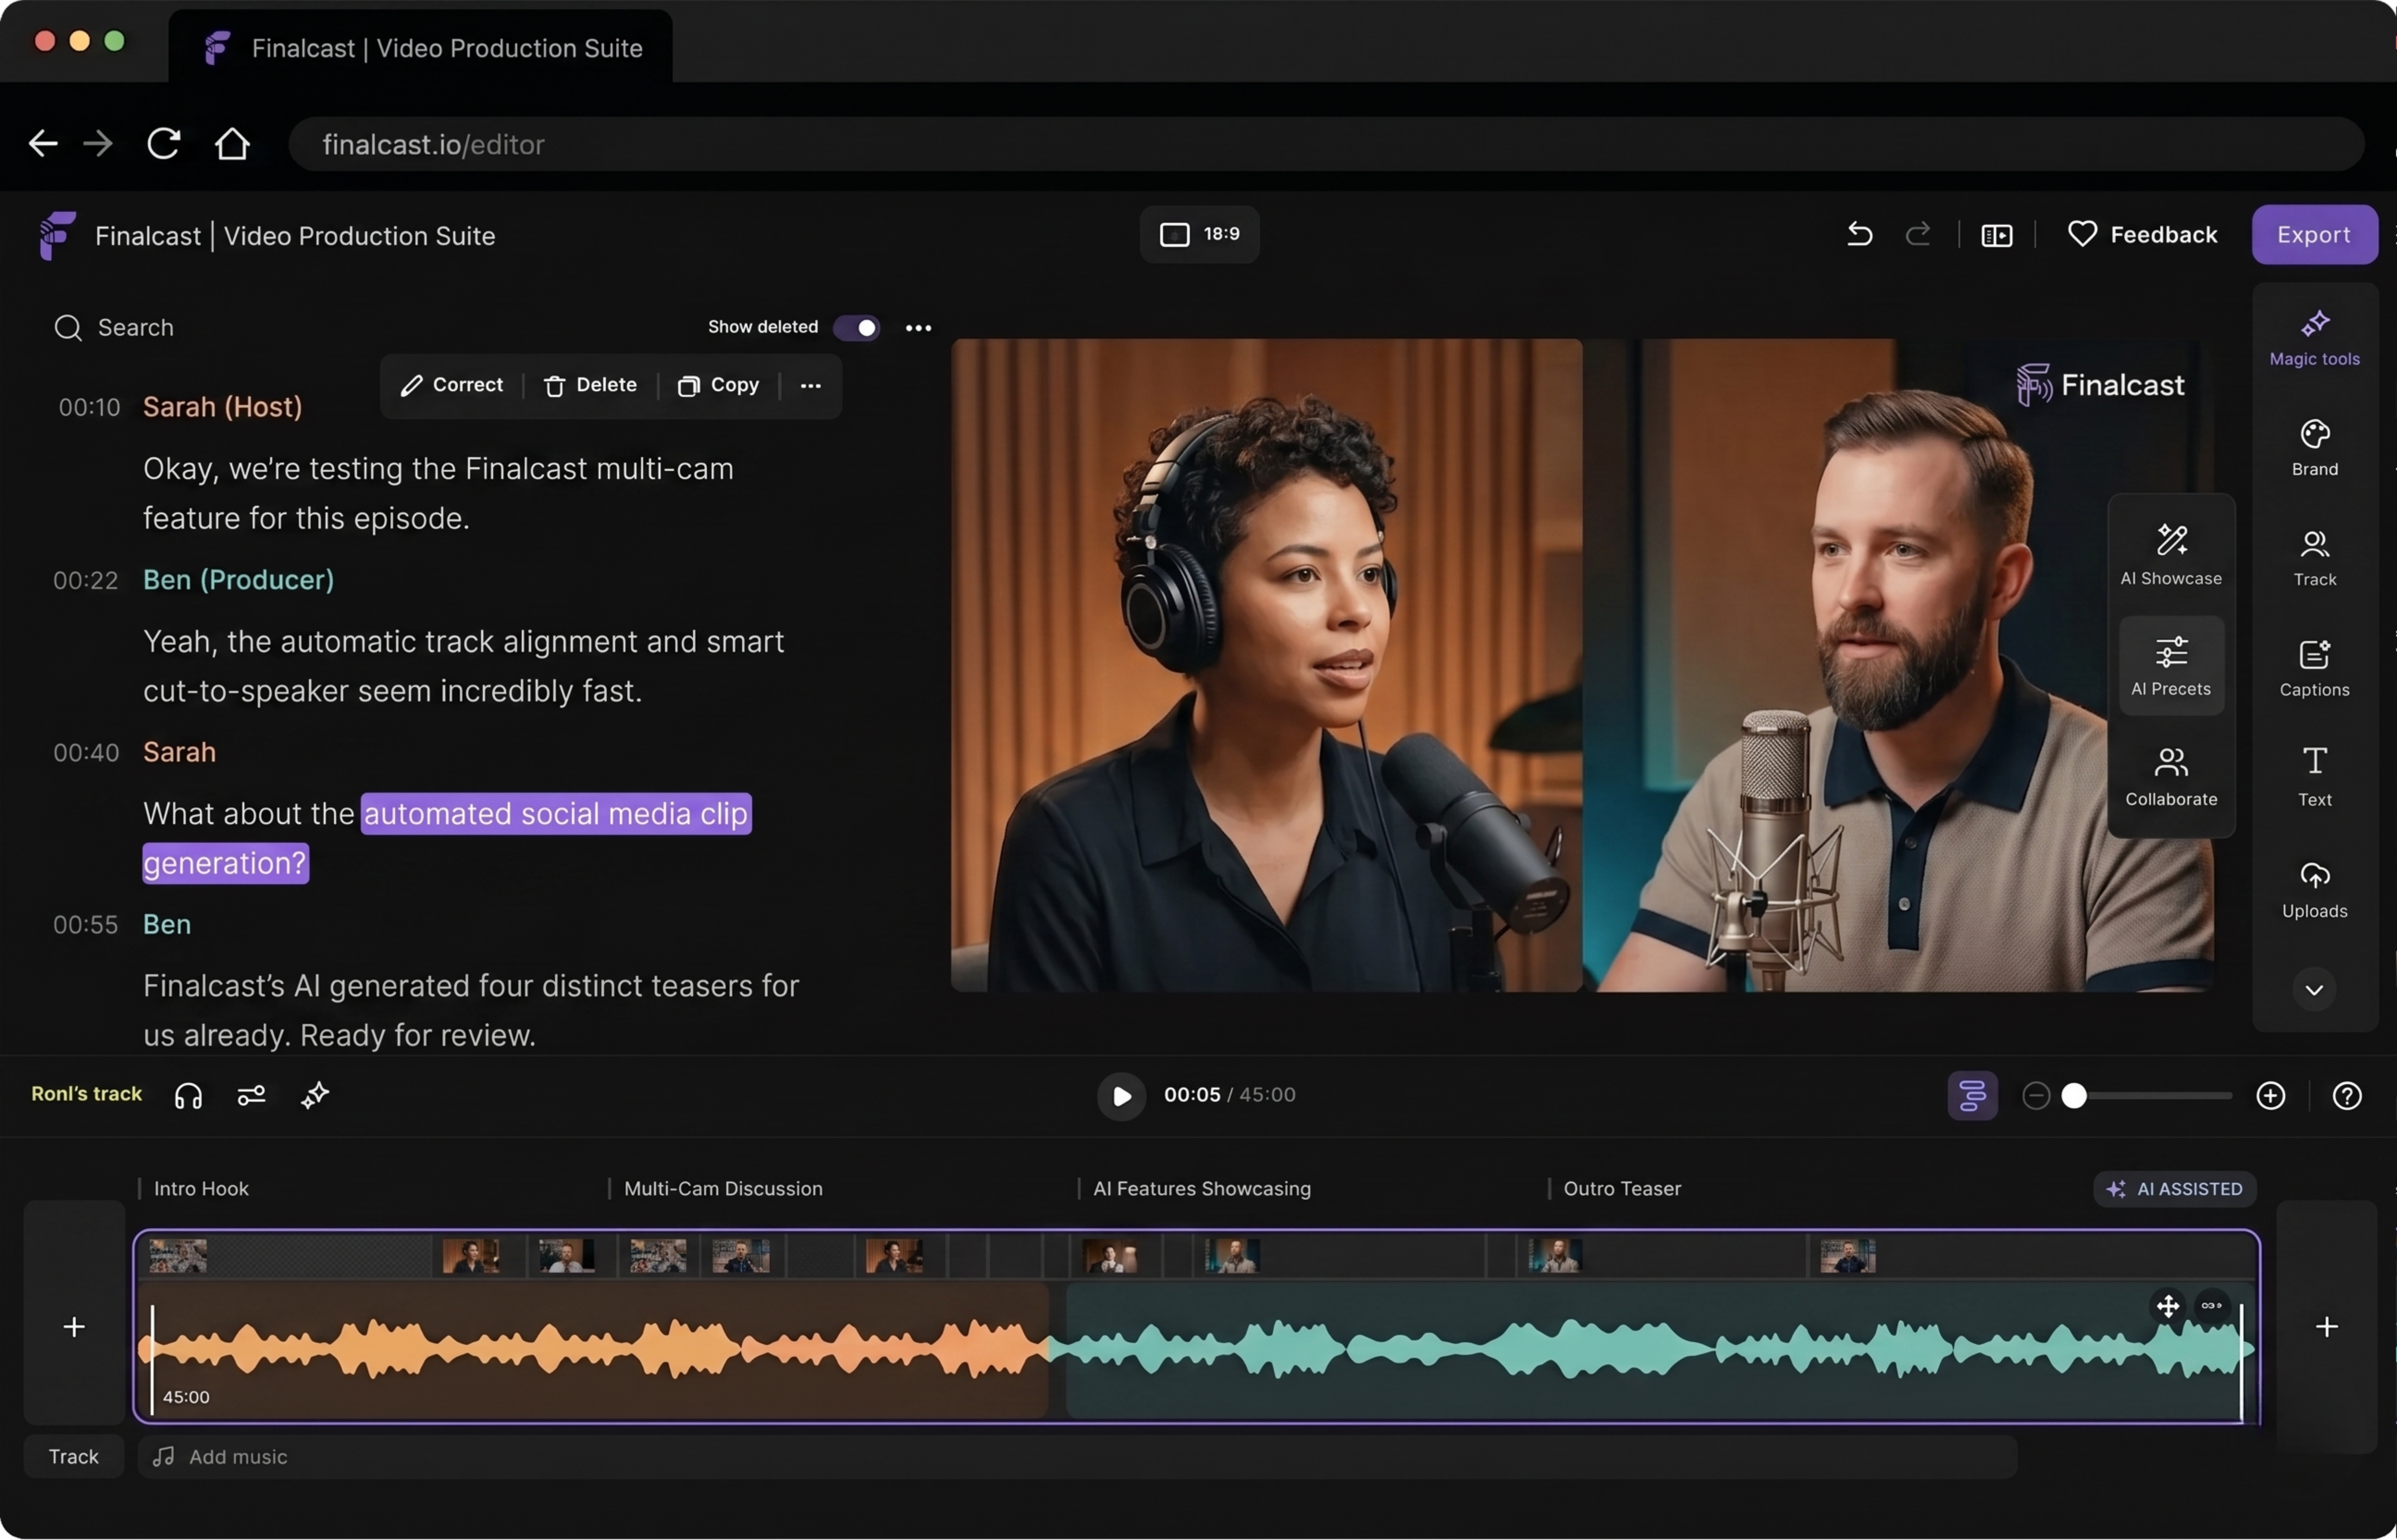
Task: Toggle the timeline layout view button
Action: [1972, 1096]
